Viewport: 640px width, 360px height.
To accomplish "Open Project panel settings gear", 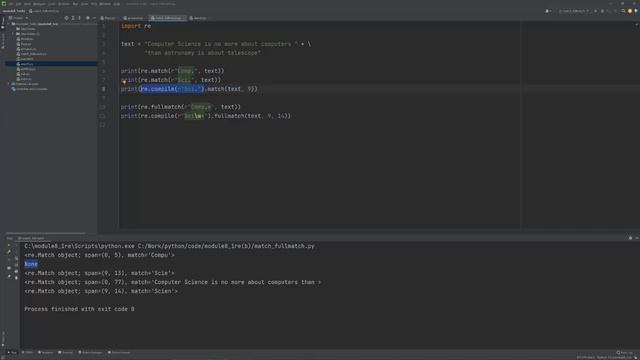I will 87,18.
